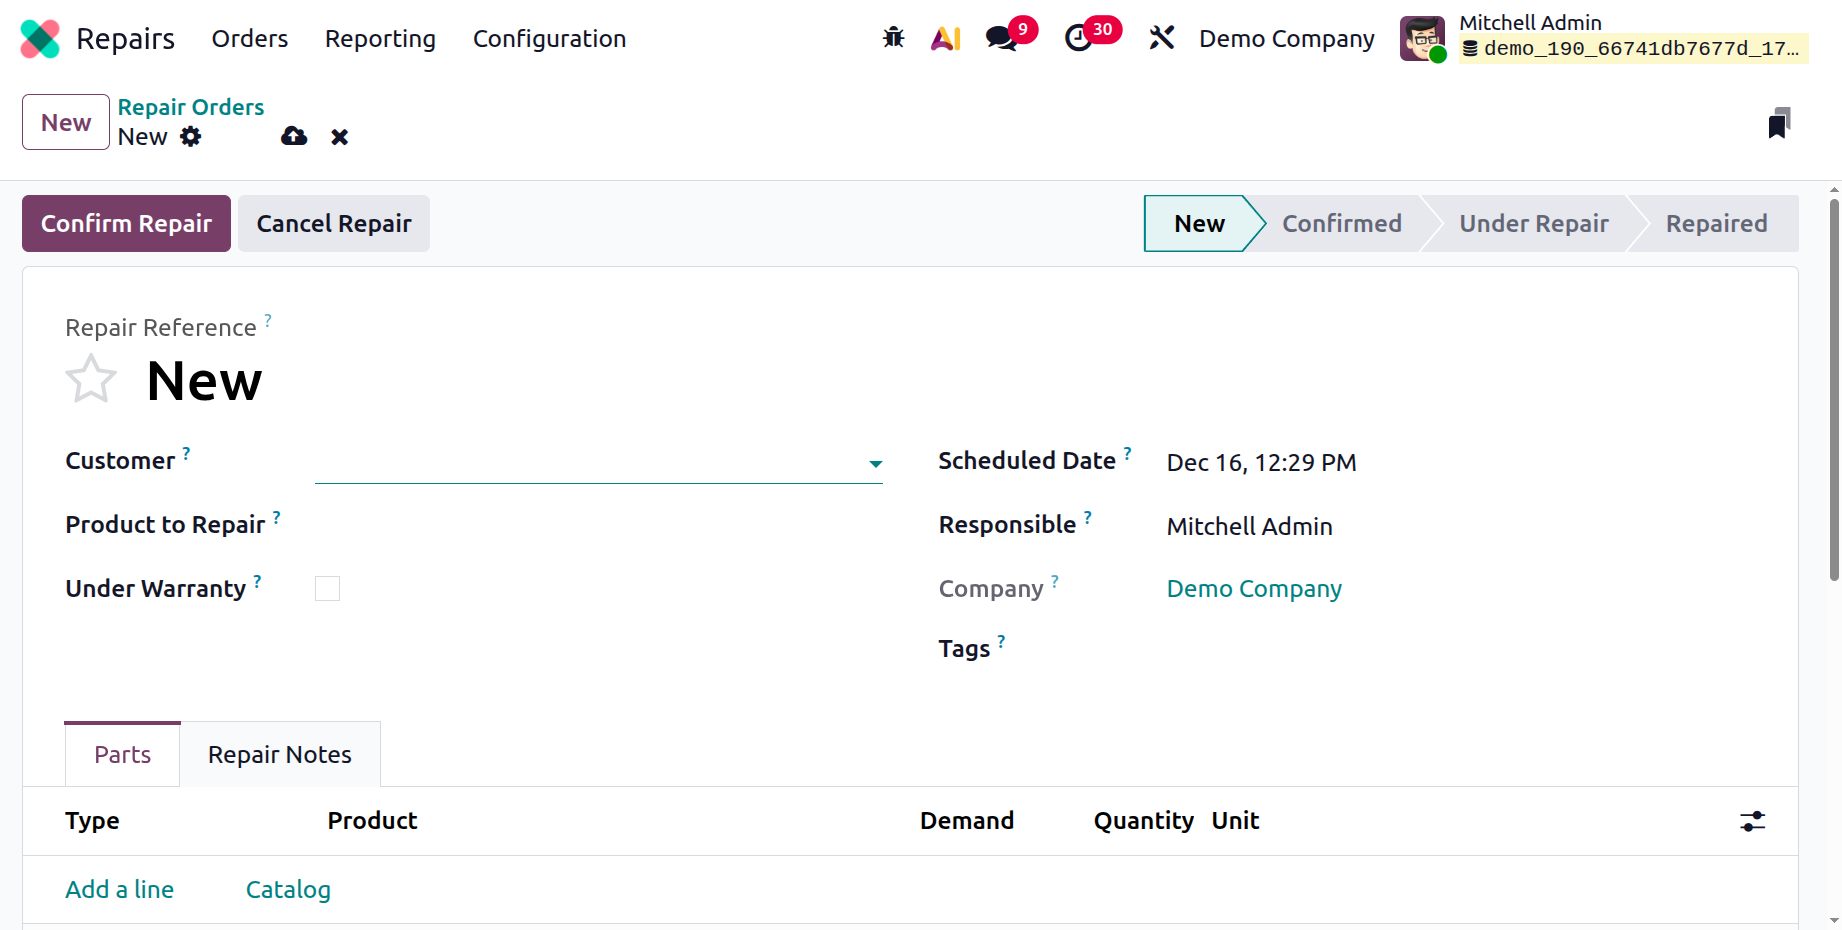Set the stage to Repaired
Screen dimensions: 1842x930
tap(1716, 223)
